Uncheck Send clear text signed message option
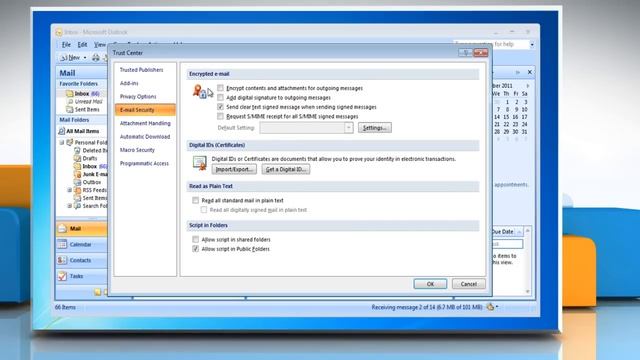Screen dimensions: 640x360 [220, 107]
